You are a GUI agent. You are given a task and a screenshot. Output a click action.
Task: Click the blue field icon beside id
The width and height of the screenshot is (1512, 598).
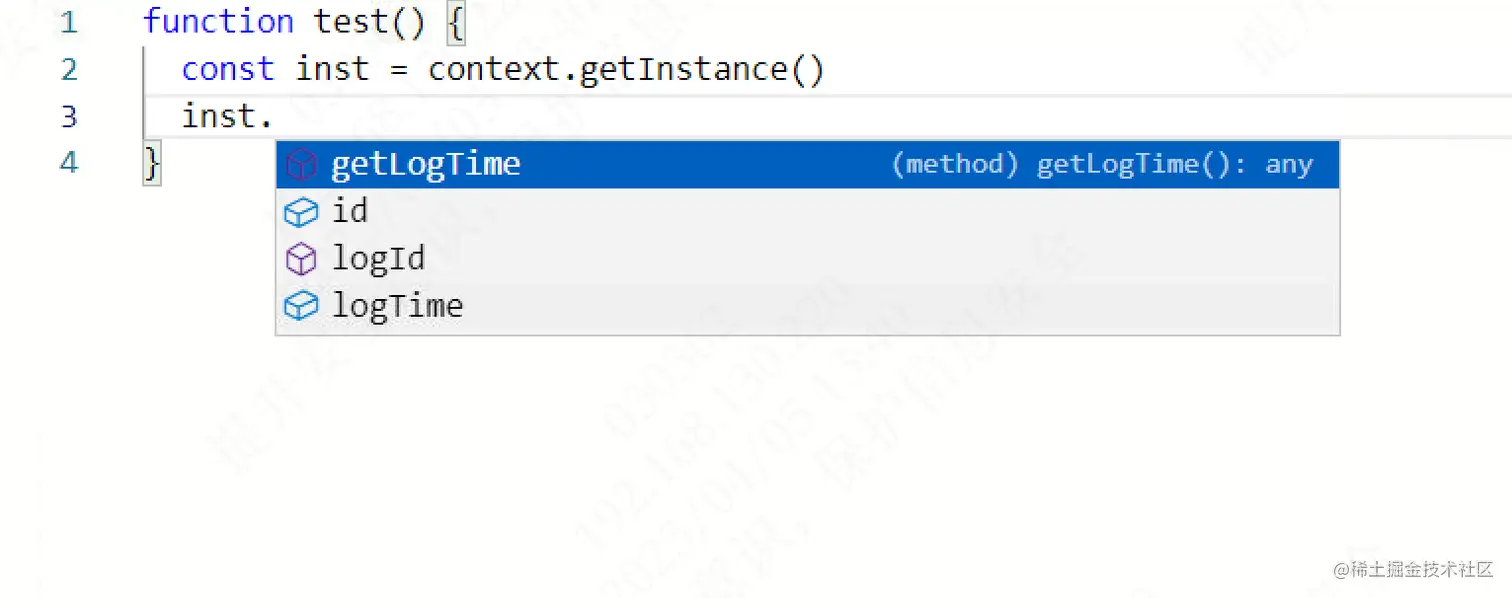click(x=301, y=212)
